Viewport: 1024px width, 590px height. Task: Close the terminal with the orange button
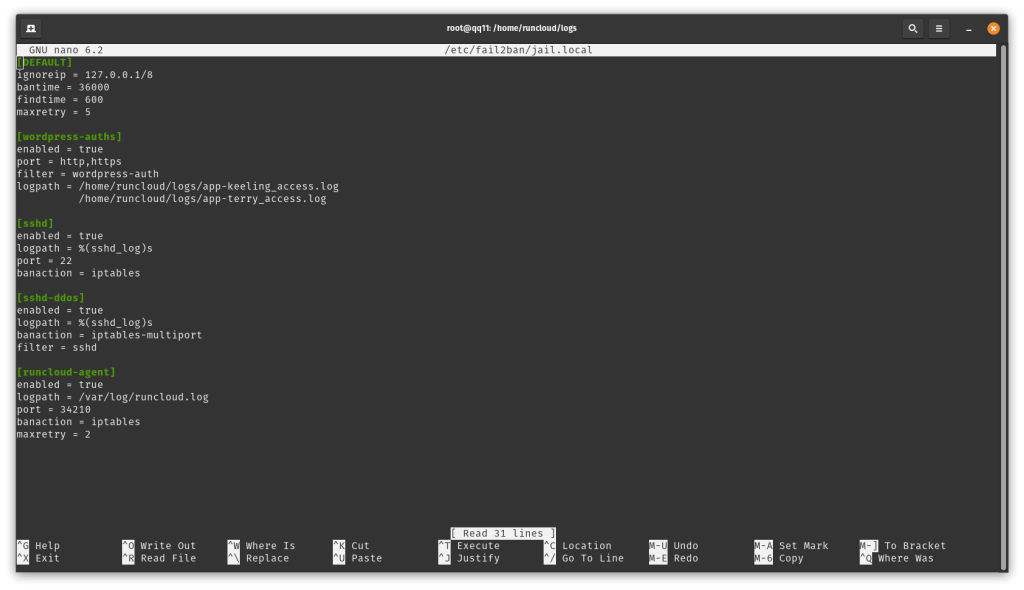pos(992,28)
